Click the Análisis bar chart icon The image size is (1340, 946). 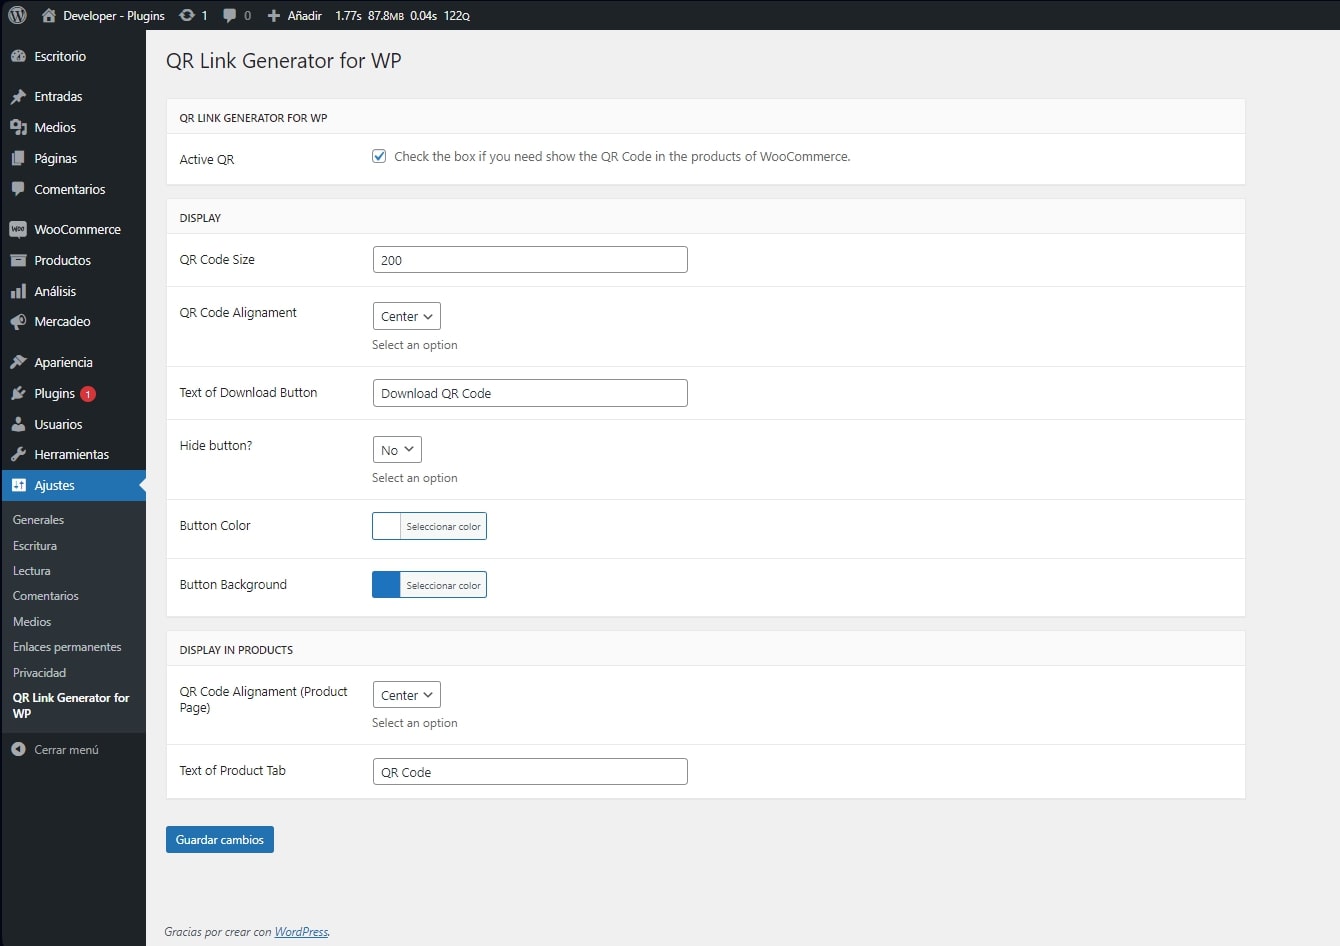click(x=18, y=291)
